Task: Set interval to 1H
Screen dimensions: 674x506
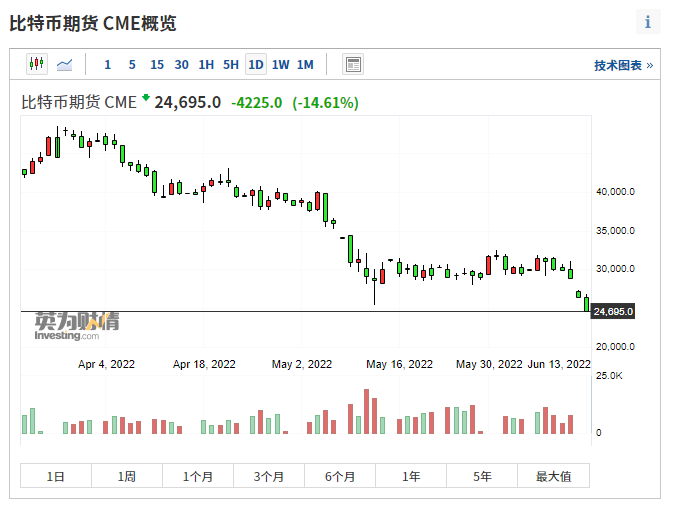Action: [x=206, y=65]
